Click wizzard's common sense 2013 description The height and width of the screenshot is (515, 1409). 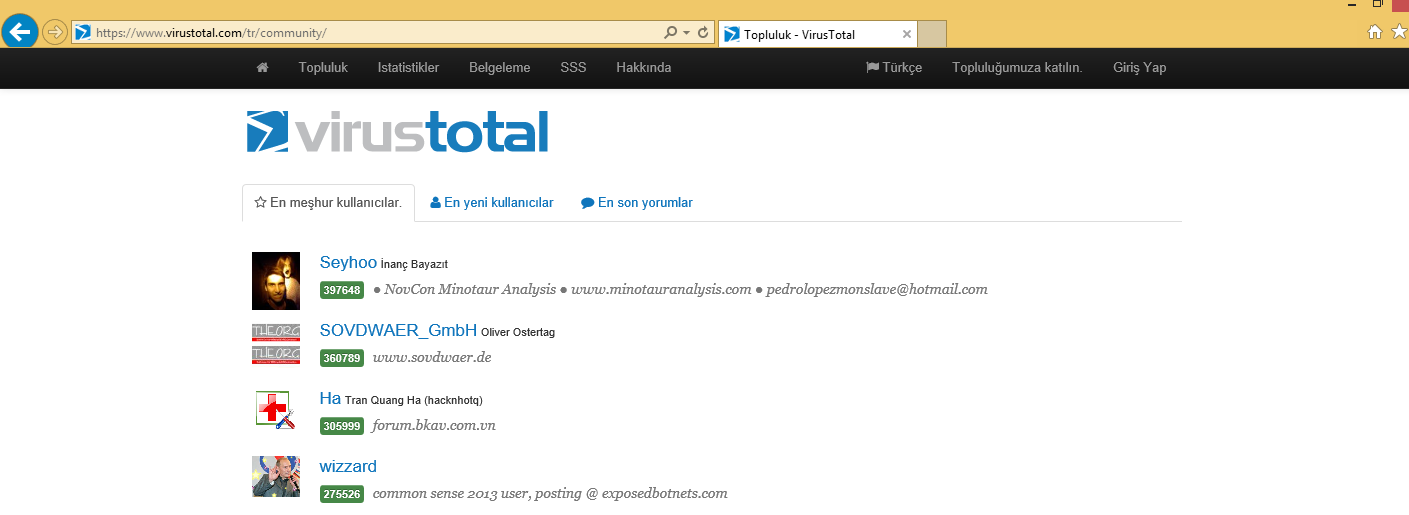point(550,493)
